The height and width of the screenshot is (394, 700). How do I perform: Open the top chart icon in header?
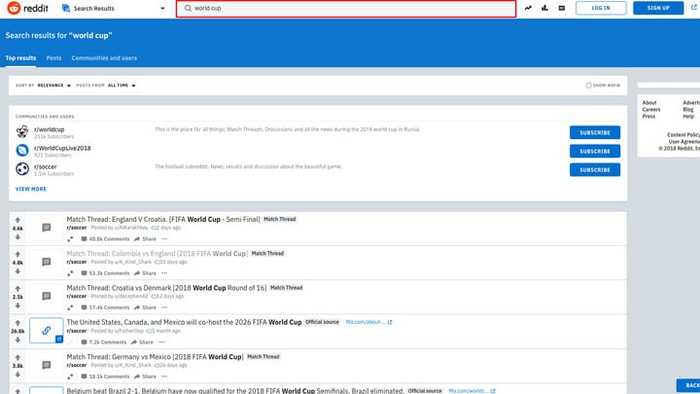coord(545,8)
